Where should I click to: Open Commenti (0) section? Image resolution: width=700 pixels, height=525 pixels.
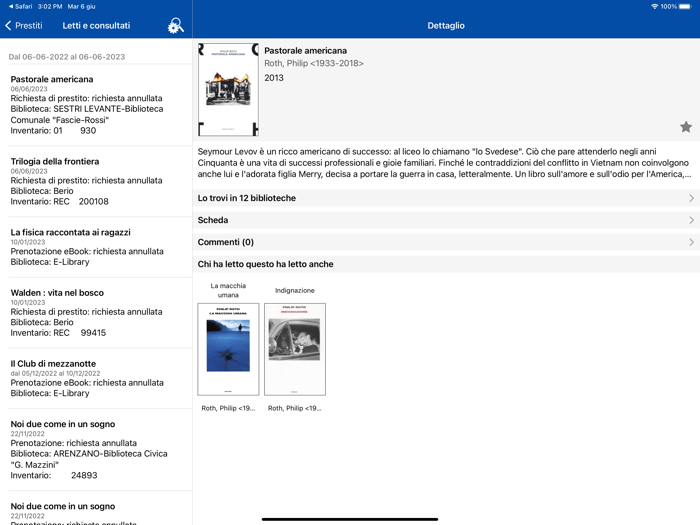[446, 242]
